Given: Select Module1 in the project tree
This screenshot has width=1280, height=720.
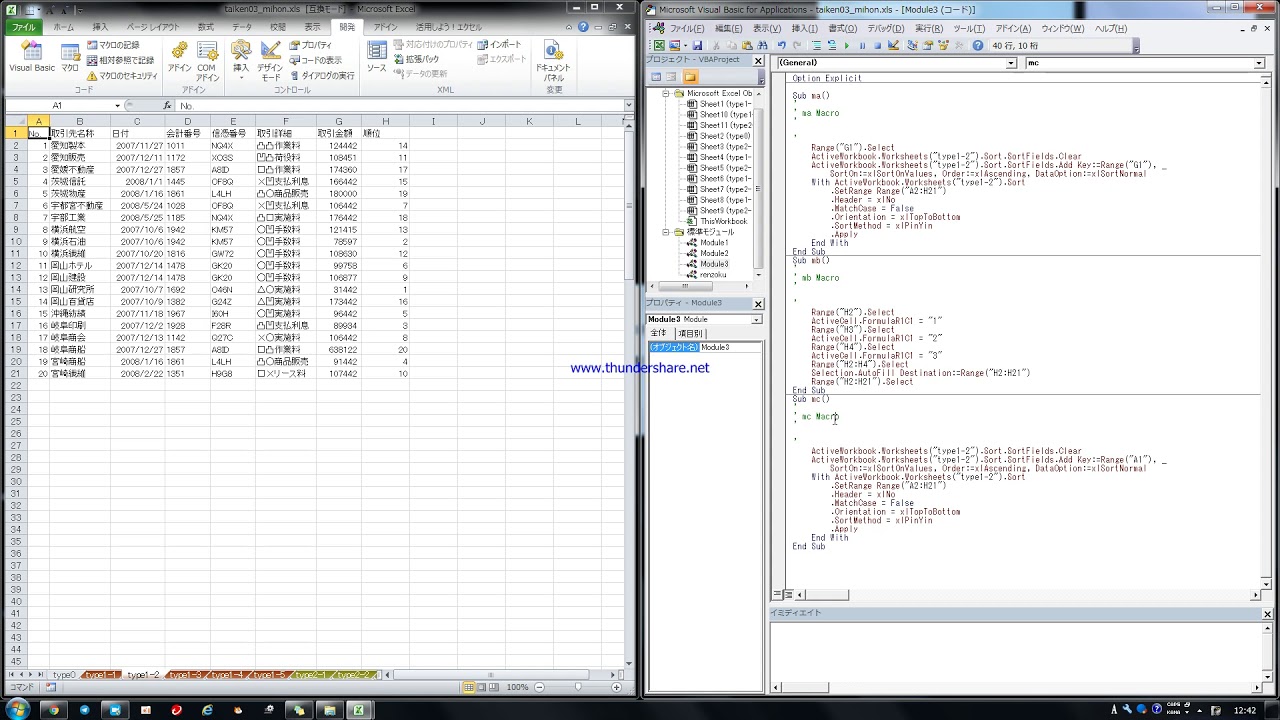Looking at the screenshot, I should pos(714,243).
